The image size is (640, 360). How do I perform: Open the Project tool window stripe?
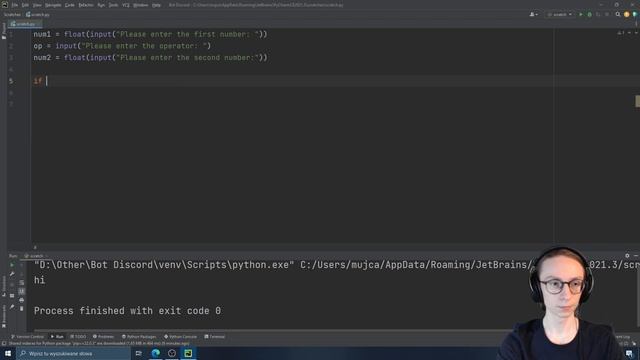(x=4, y=31)
